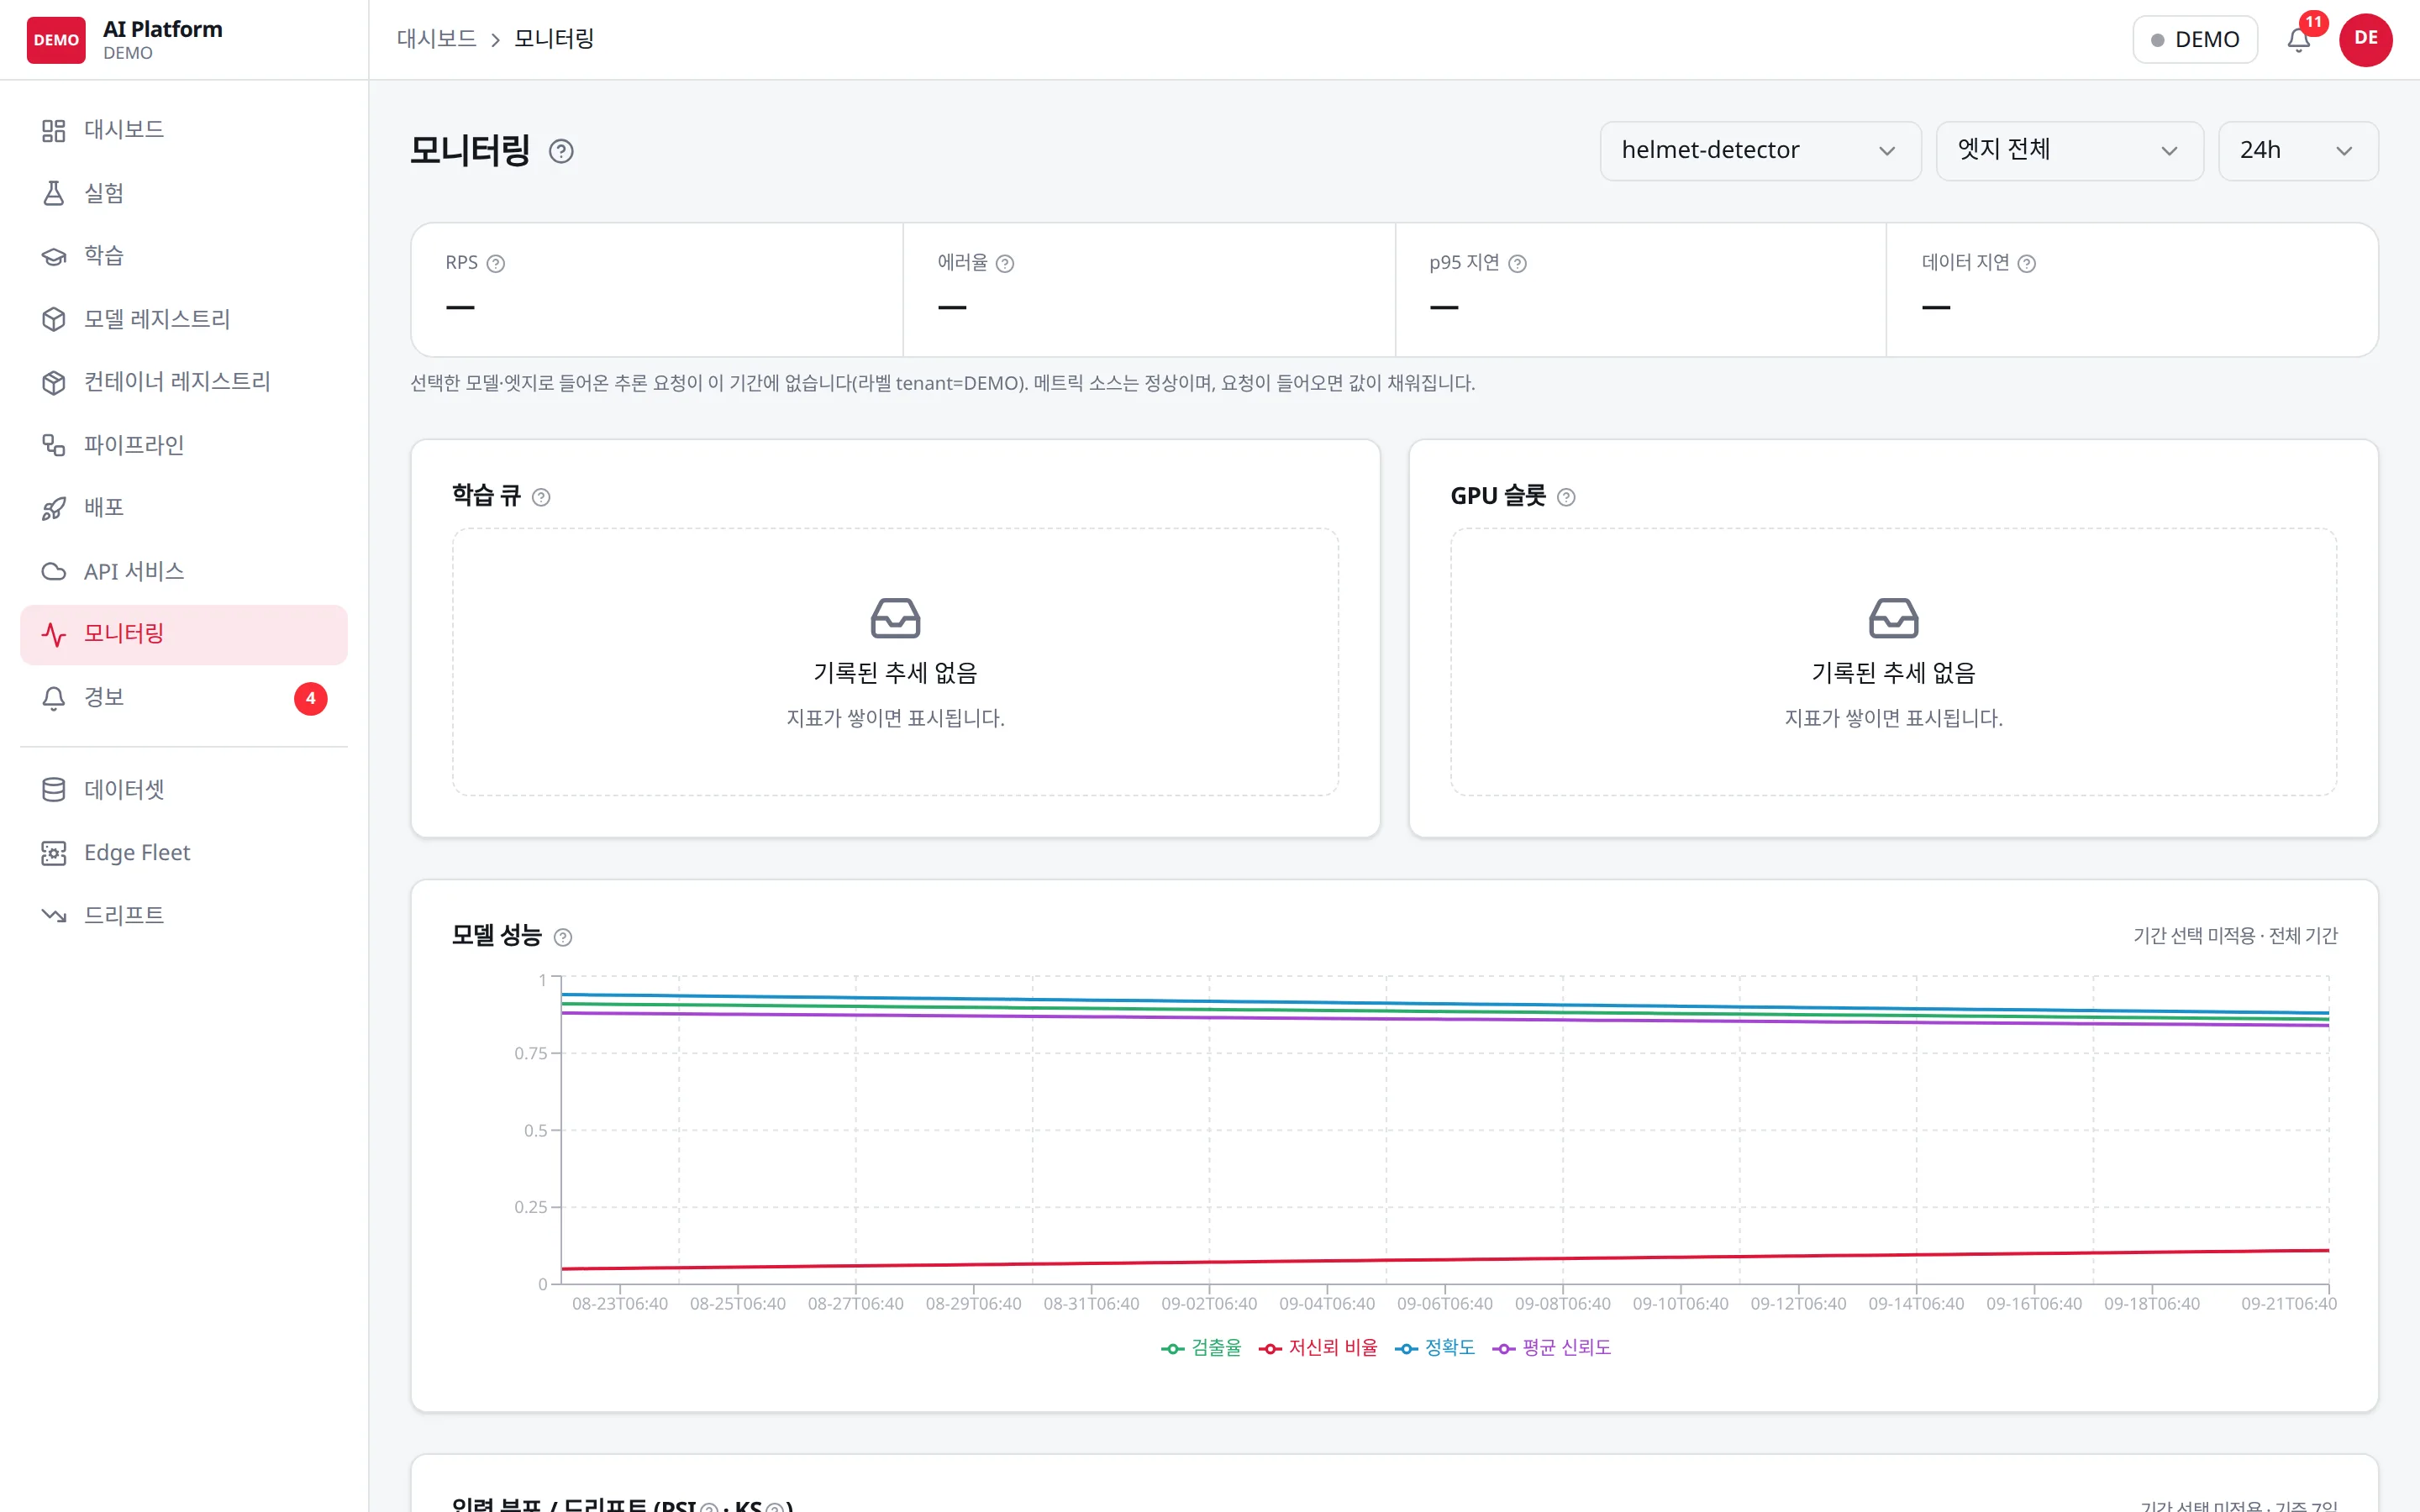Toggle 검출율 series in chart legend
Viewport: 2420px width, 1512px height.
click(1201, 1348)
